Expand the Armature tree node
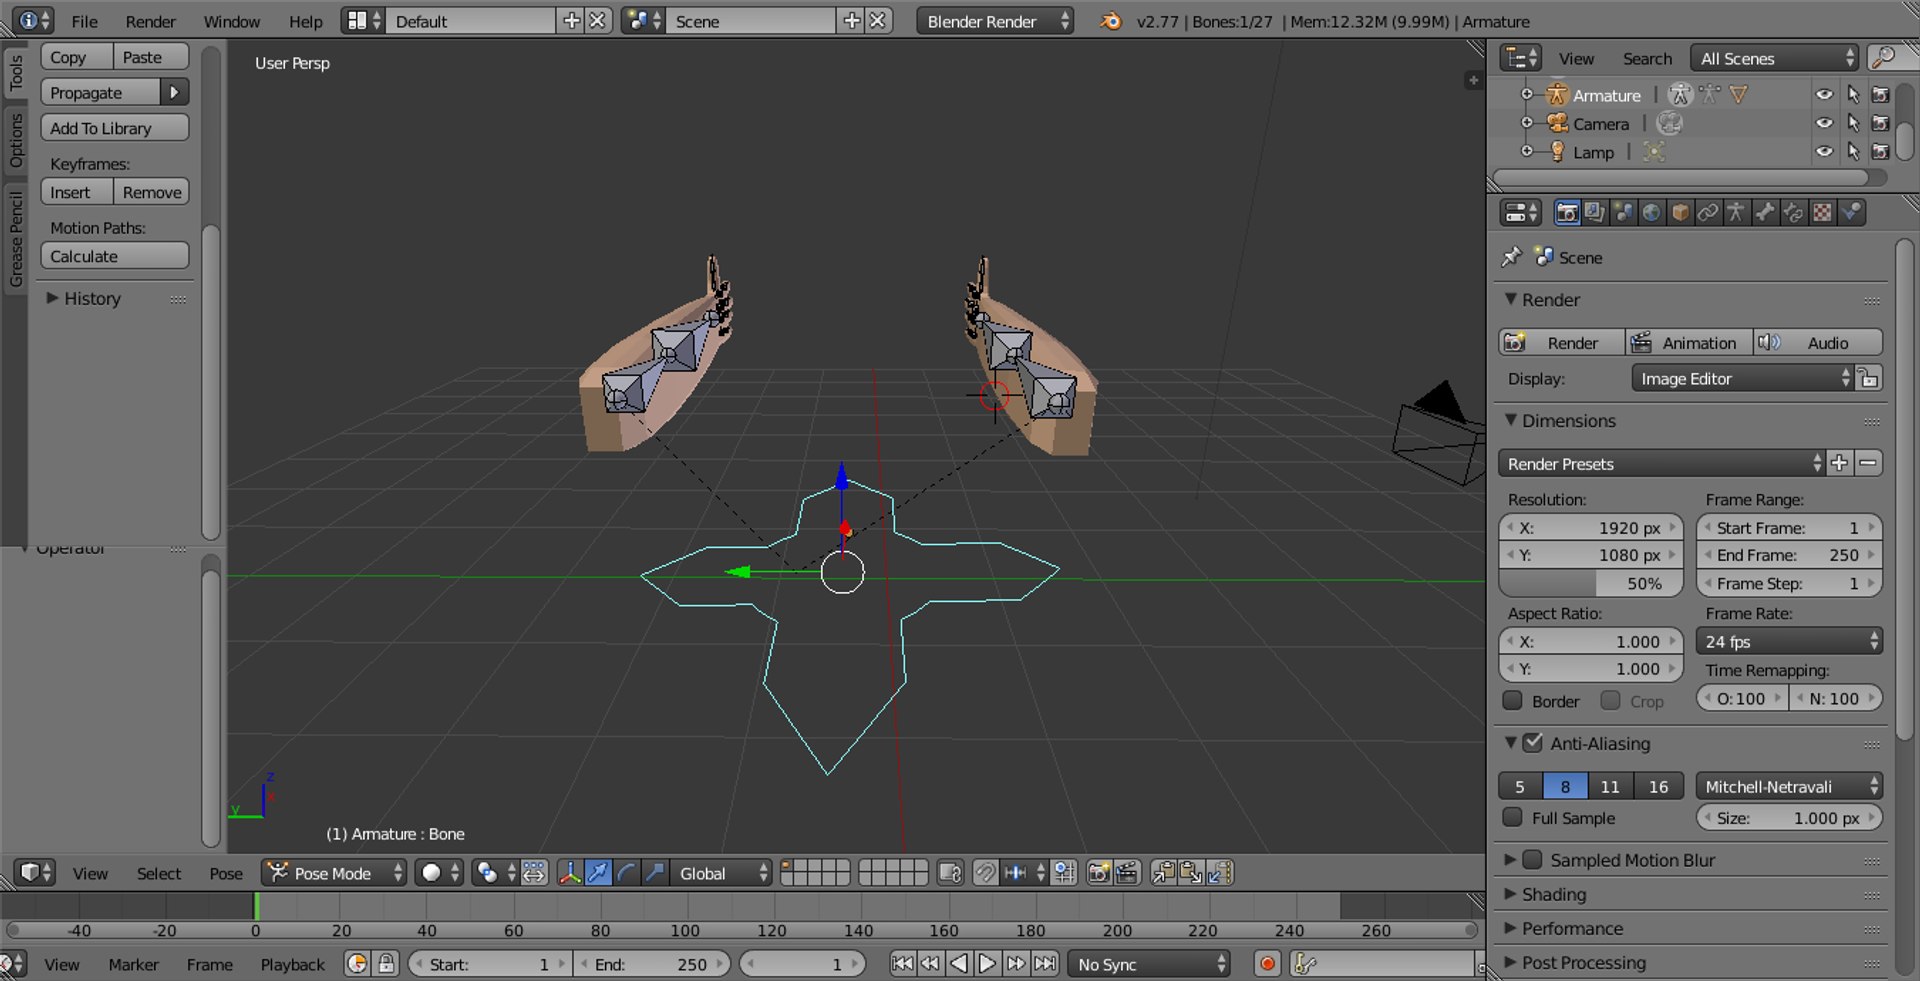This screenshot has width=1920, height=981. 1526,95
